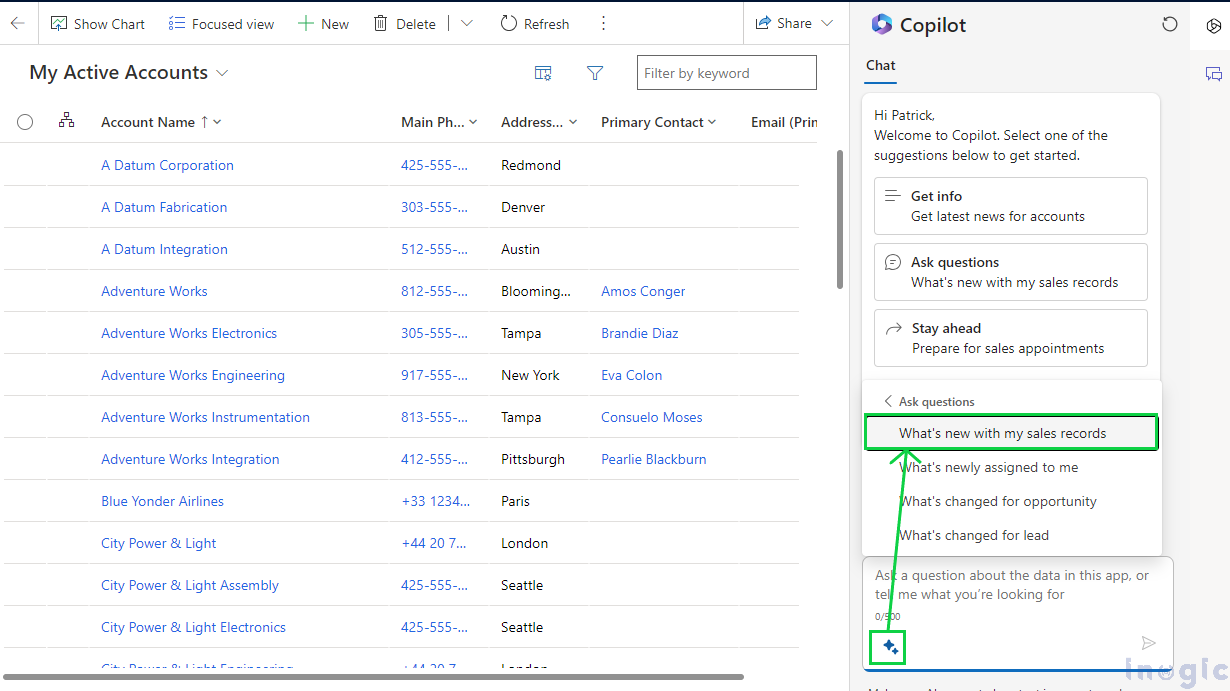Open the Adventure Works Electronics account
1230x691 pixels.
point(189,333)
